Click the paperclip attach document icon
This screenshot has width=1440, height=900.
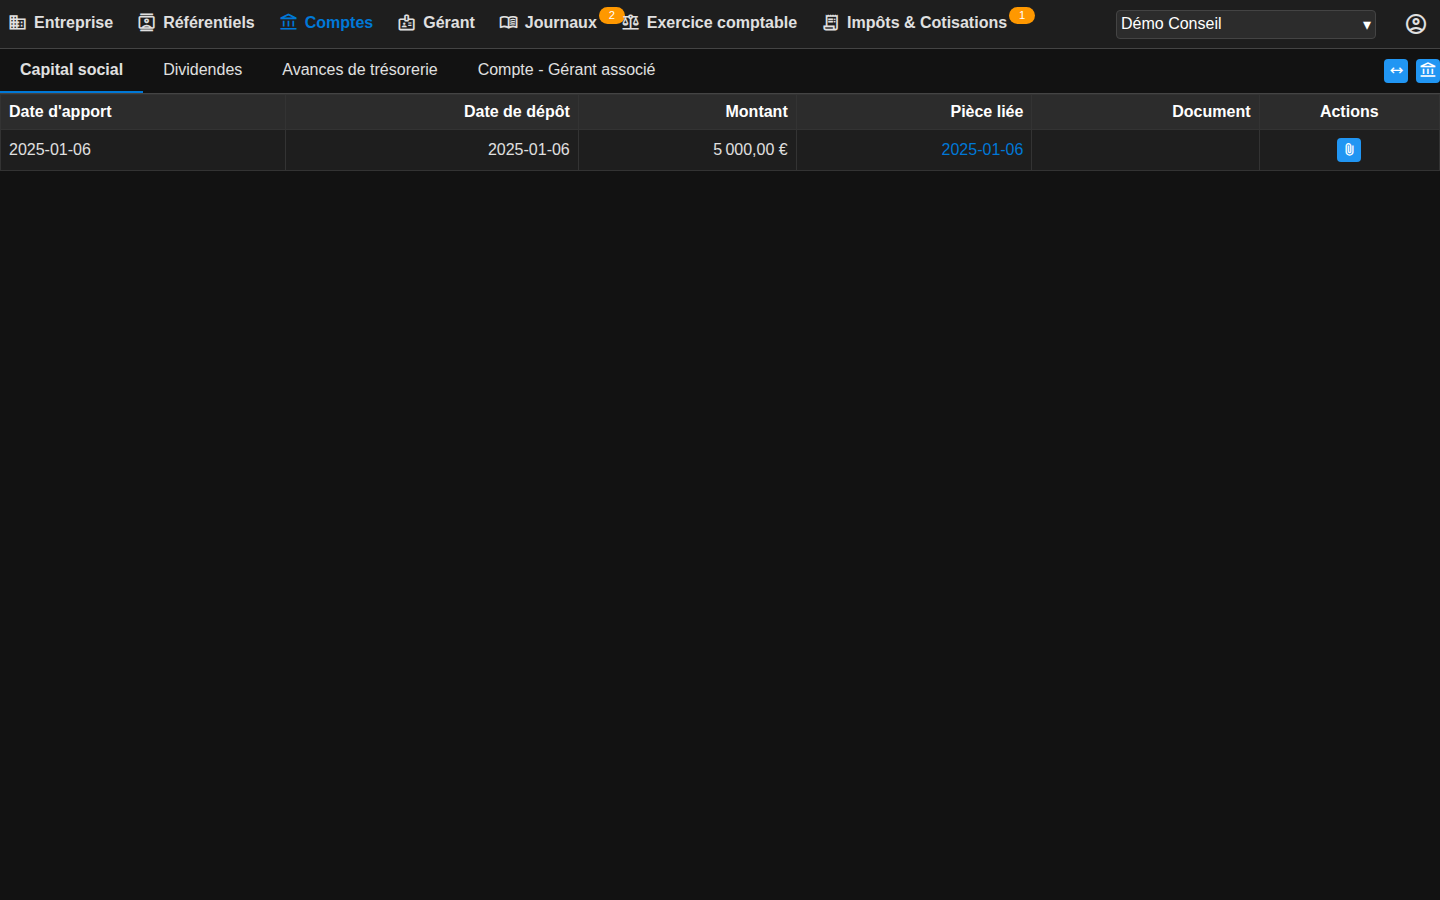[x=1348, y=150]
